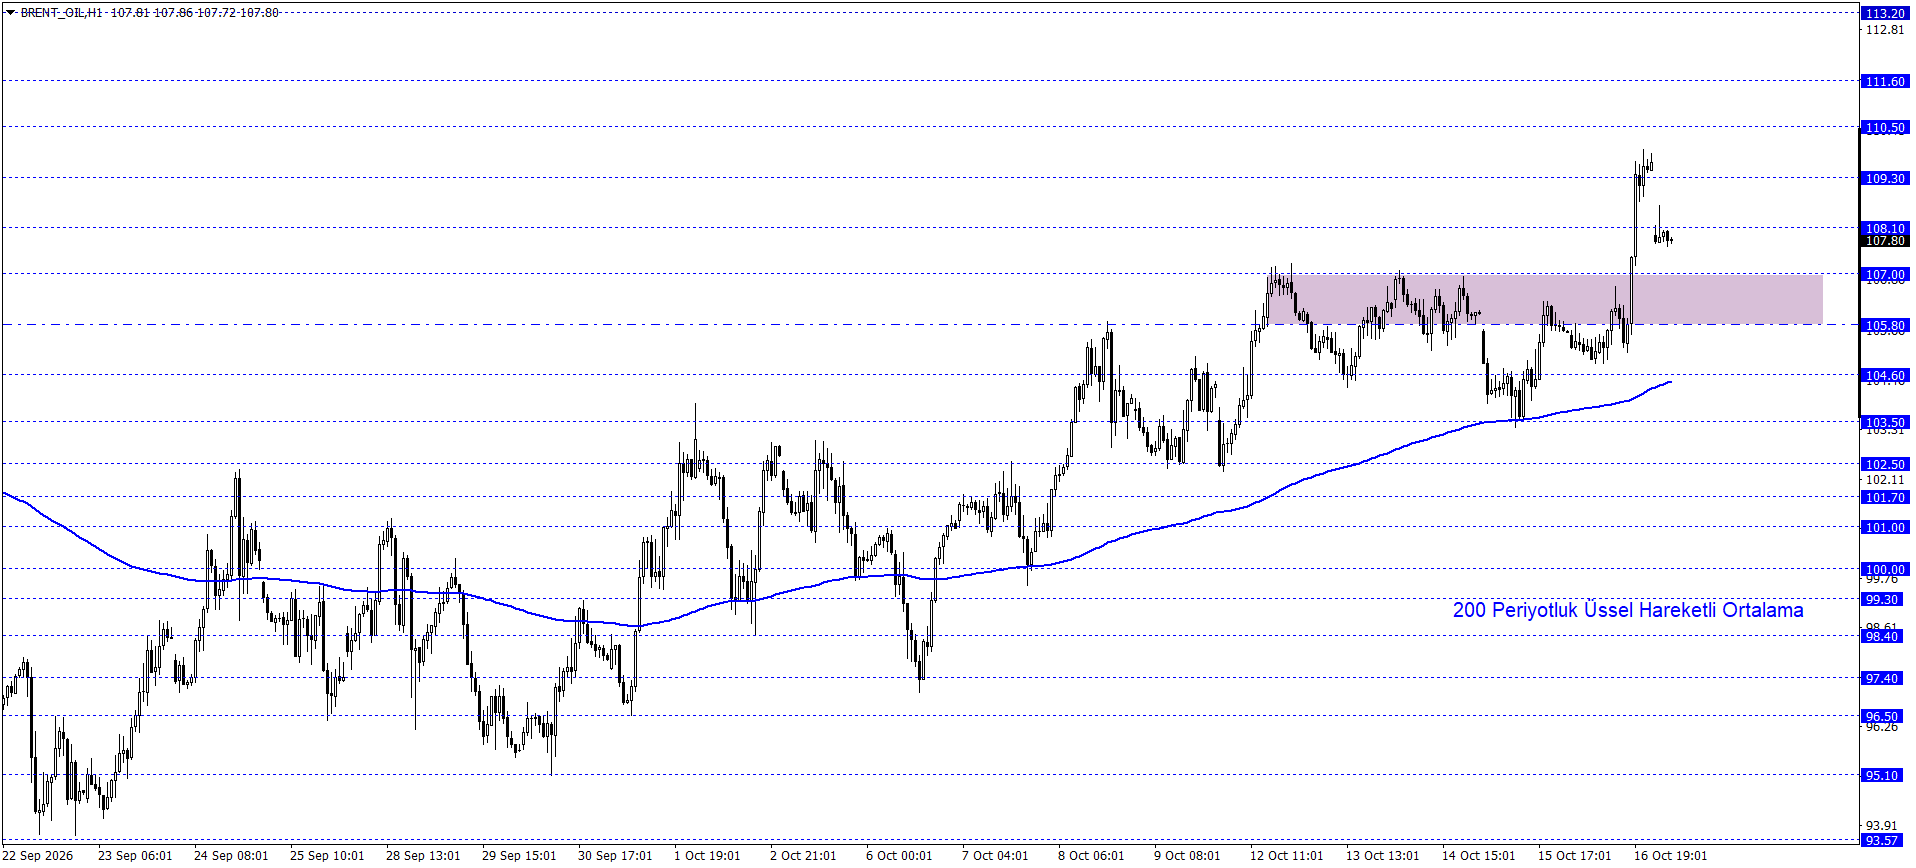Image resolution: width=1916 pixels, height=868 pixels.
Task: Click the 8 Oct 06:01 time label
Action: 1091,855
